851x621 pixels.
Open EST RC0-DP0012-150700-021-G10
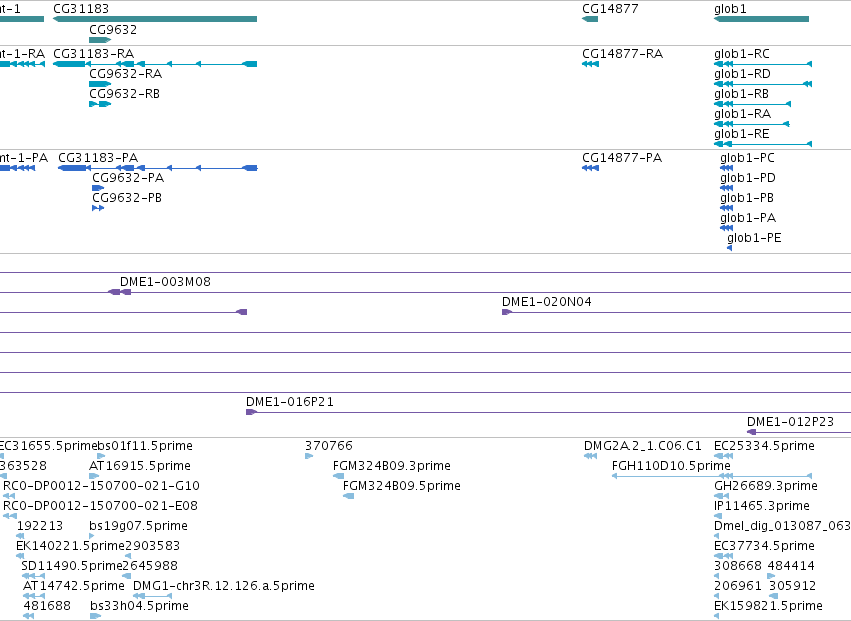click(101, 486)
